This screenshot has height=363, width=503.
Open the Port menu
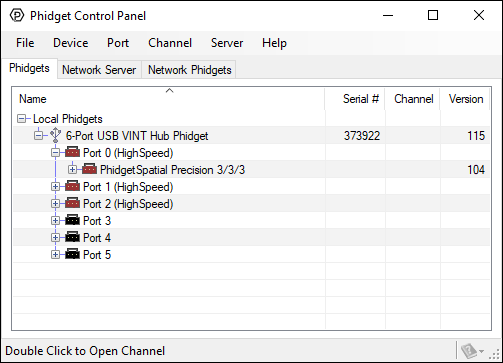coord(118,43)
